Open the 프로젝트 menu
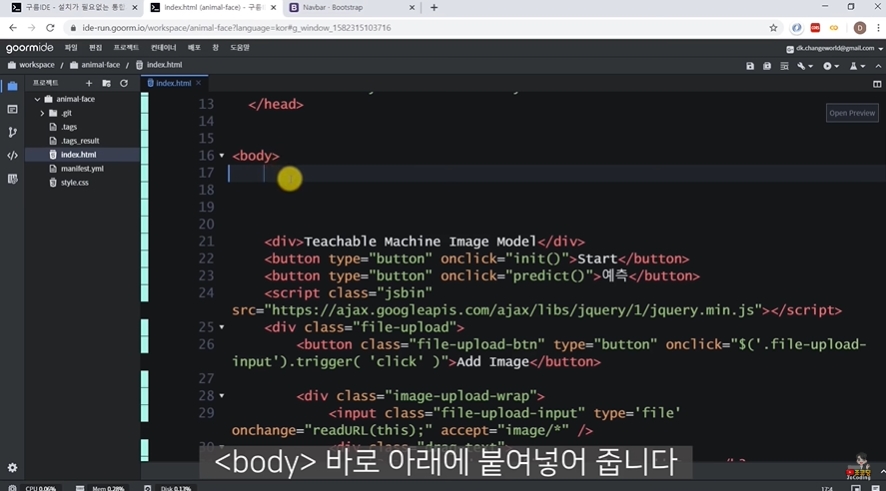 [x=126, y=48]
